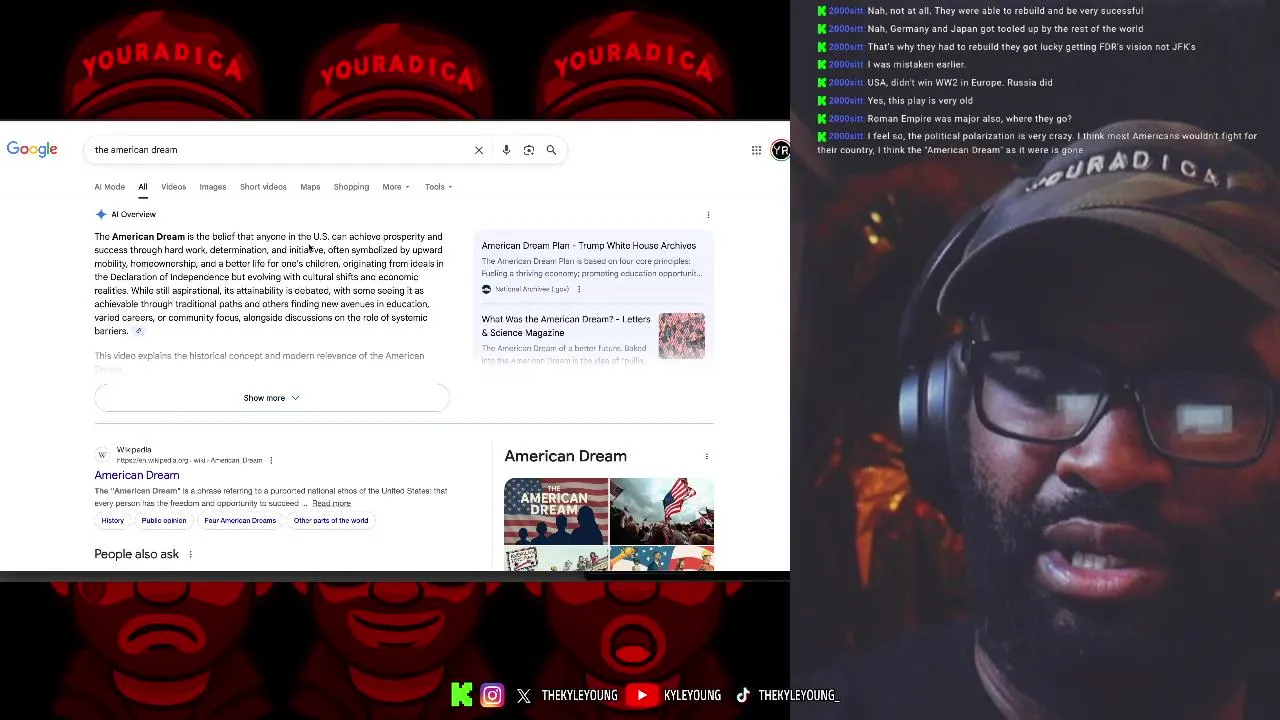1280x720 pixels.
Task: Open AI Overview three-dot options menu
Action: coord(708,215)
